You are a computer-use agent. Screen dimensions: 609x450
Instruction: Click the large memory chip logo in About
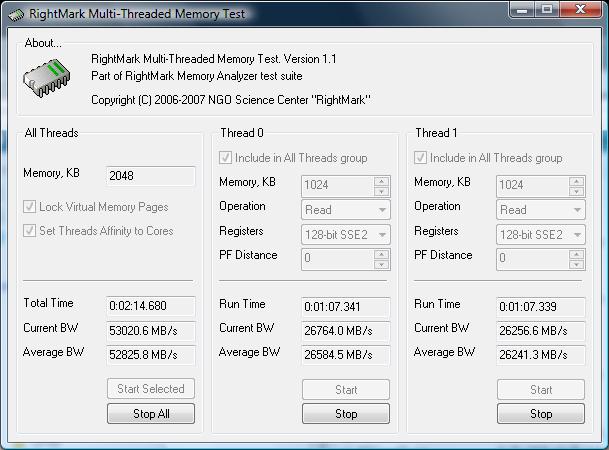click(x=47, y=78)
